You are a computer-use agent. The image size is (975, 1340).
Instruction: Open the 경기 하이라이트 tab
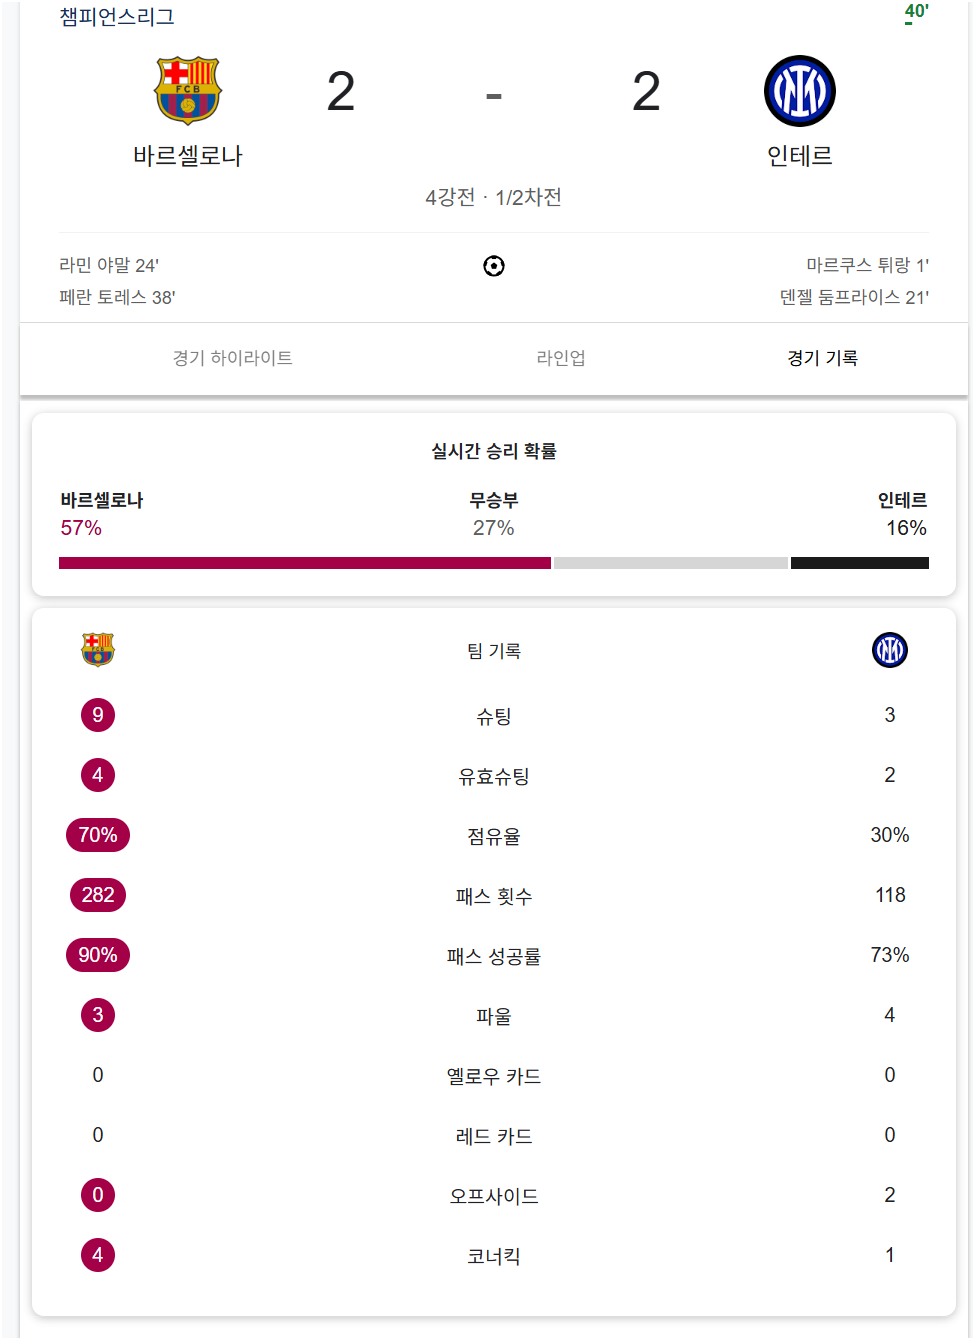pyautogui.click(x=233, y=358)
